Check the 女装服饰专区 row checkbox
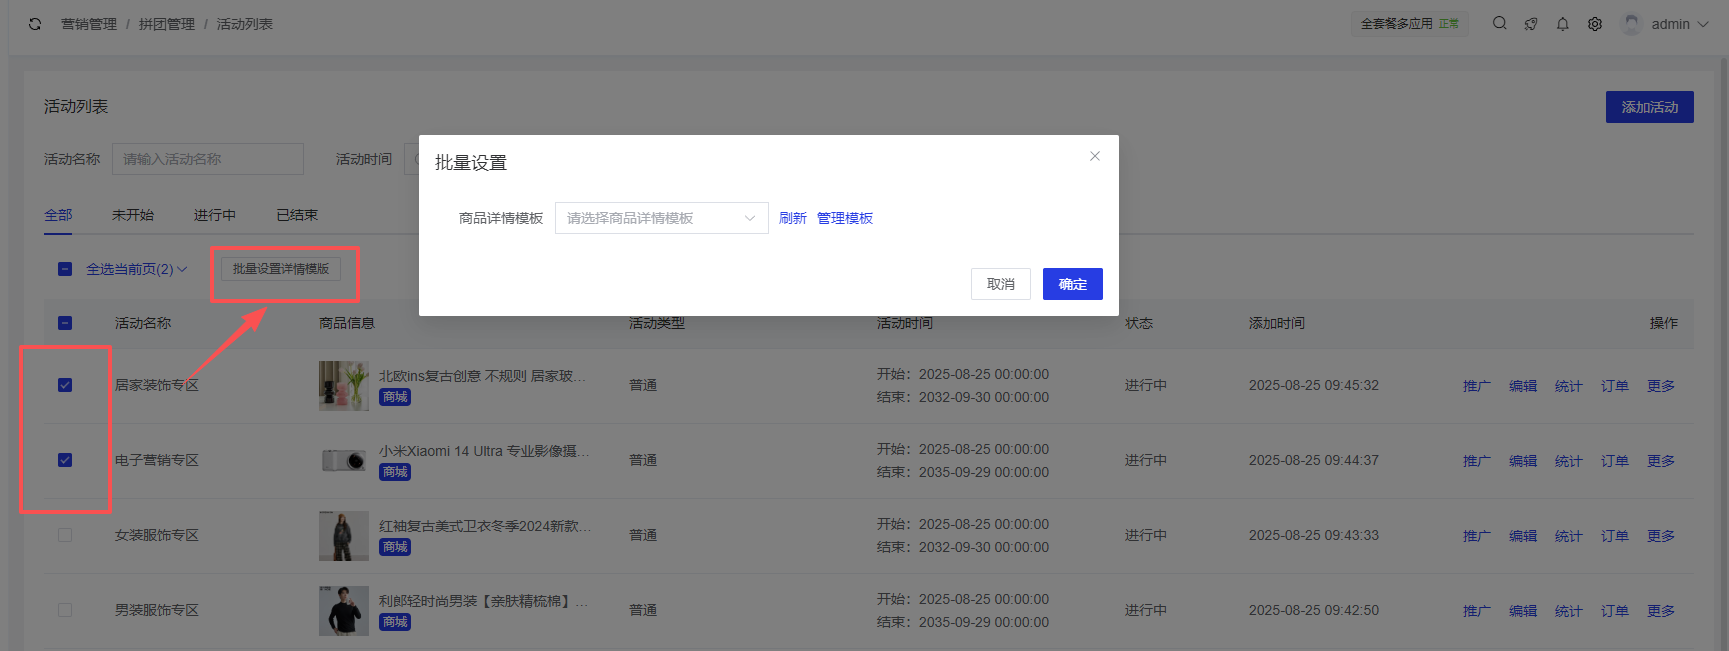Image resolution: width=1729 pixels, height=651 pixels. (x=65, y=535)
